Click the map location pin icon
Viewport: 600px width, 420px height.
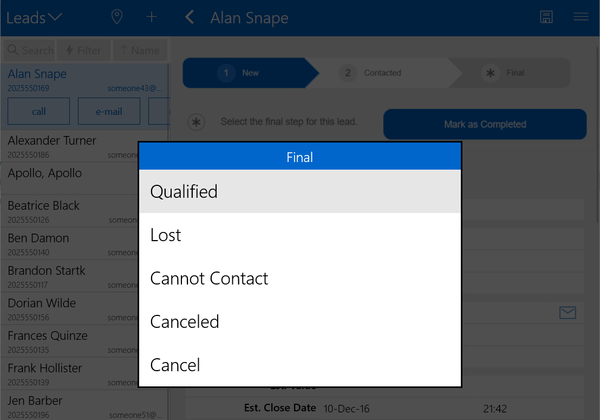[x=117, y=17]
